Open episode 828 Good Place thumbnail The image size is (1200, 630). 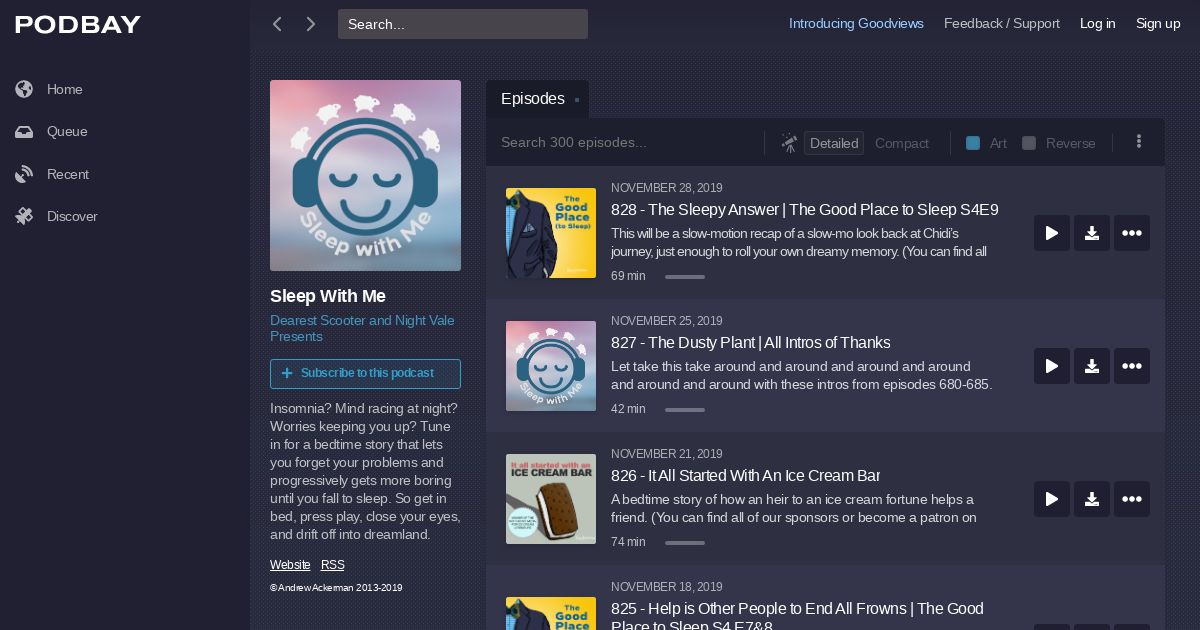click(551, 233)
